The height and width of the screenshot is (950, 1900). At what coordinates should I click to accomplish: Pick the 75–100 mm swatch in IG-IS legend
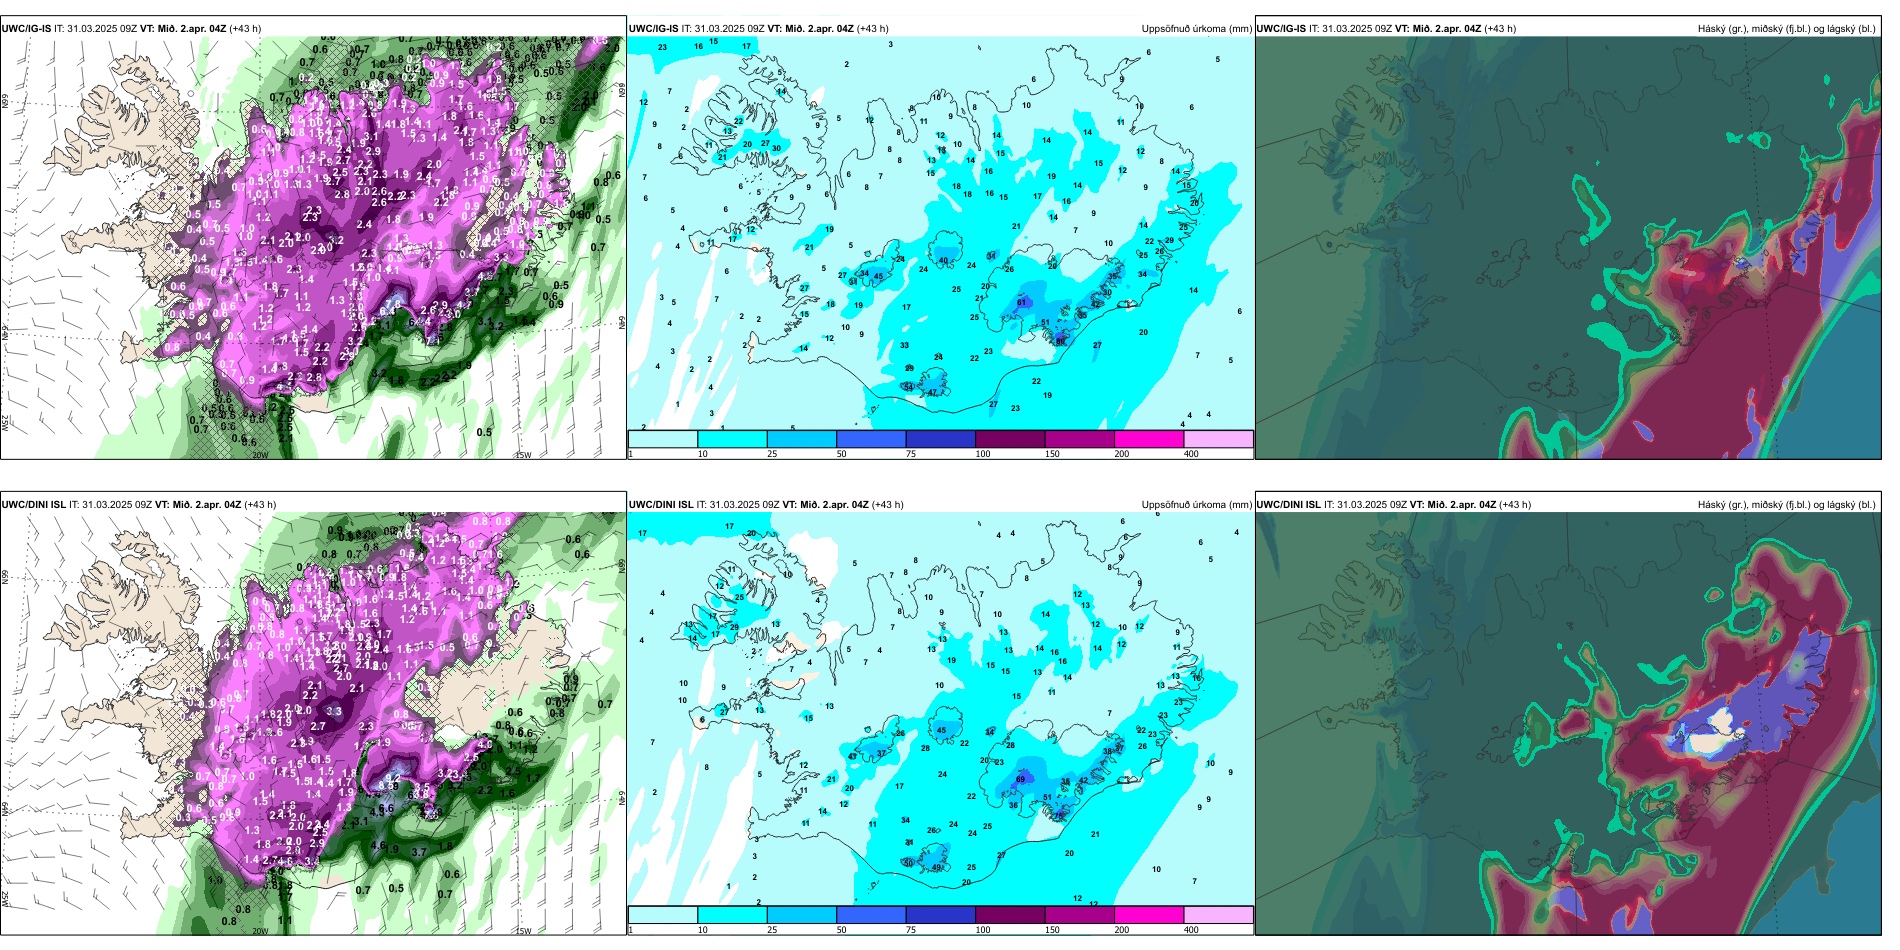point(941,439)
